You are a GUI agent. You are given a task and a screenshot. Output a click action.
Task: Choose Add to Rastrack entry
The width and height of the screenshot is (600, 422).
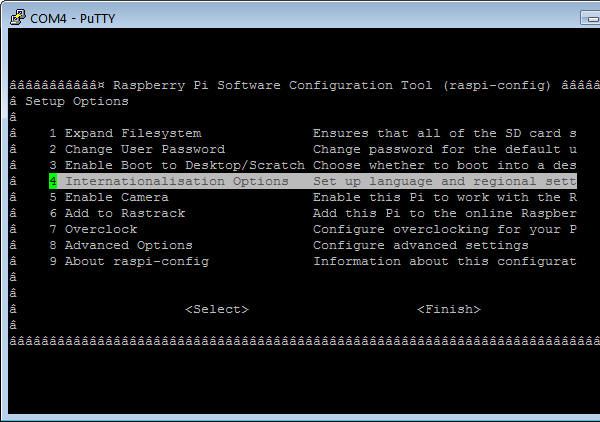(125, 213)
